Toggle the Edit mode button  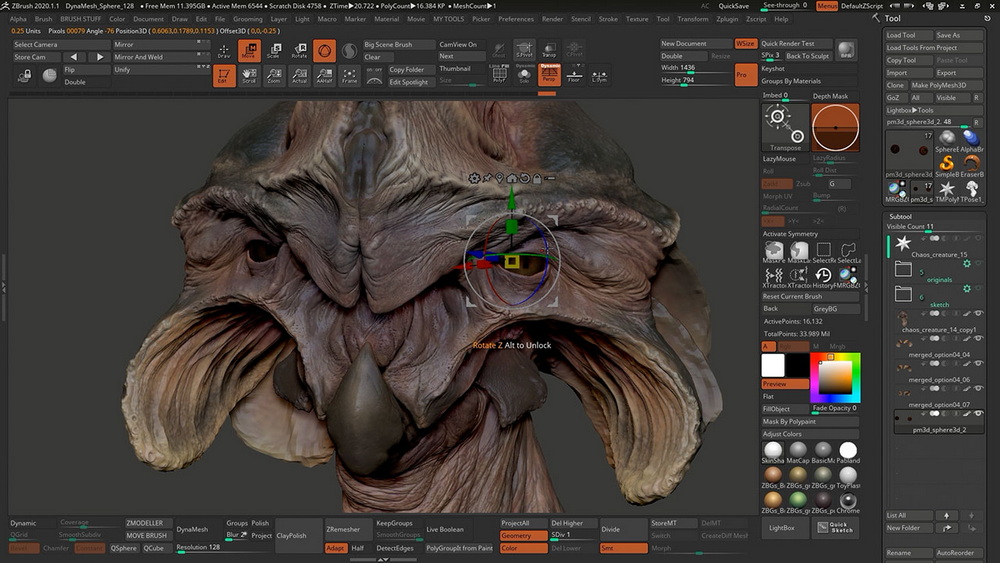click(224, 76)
